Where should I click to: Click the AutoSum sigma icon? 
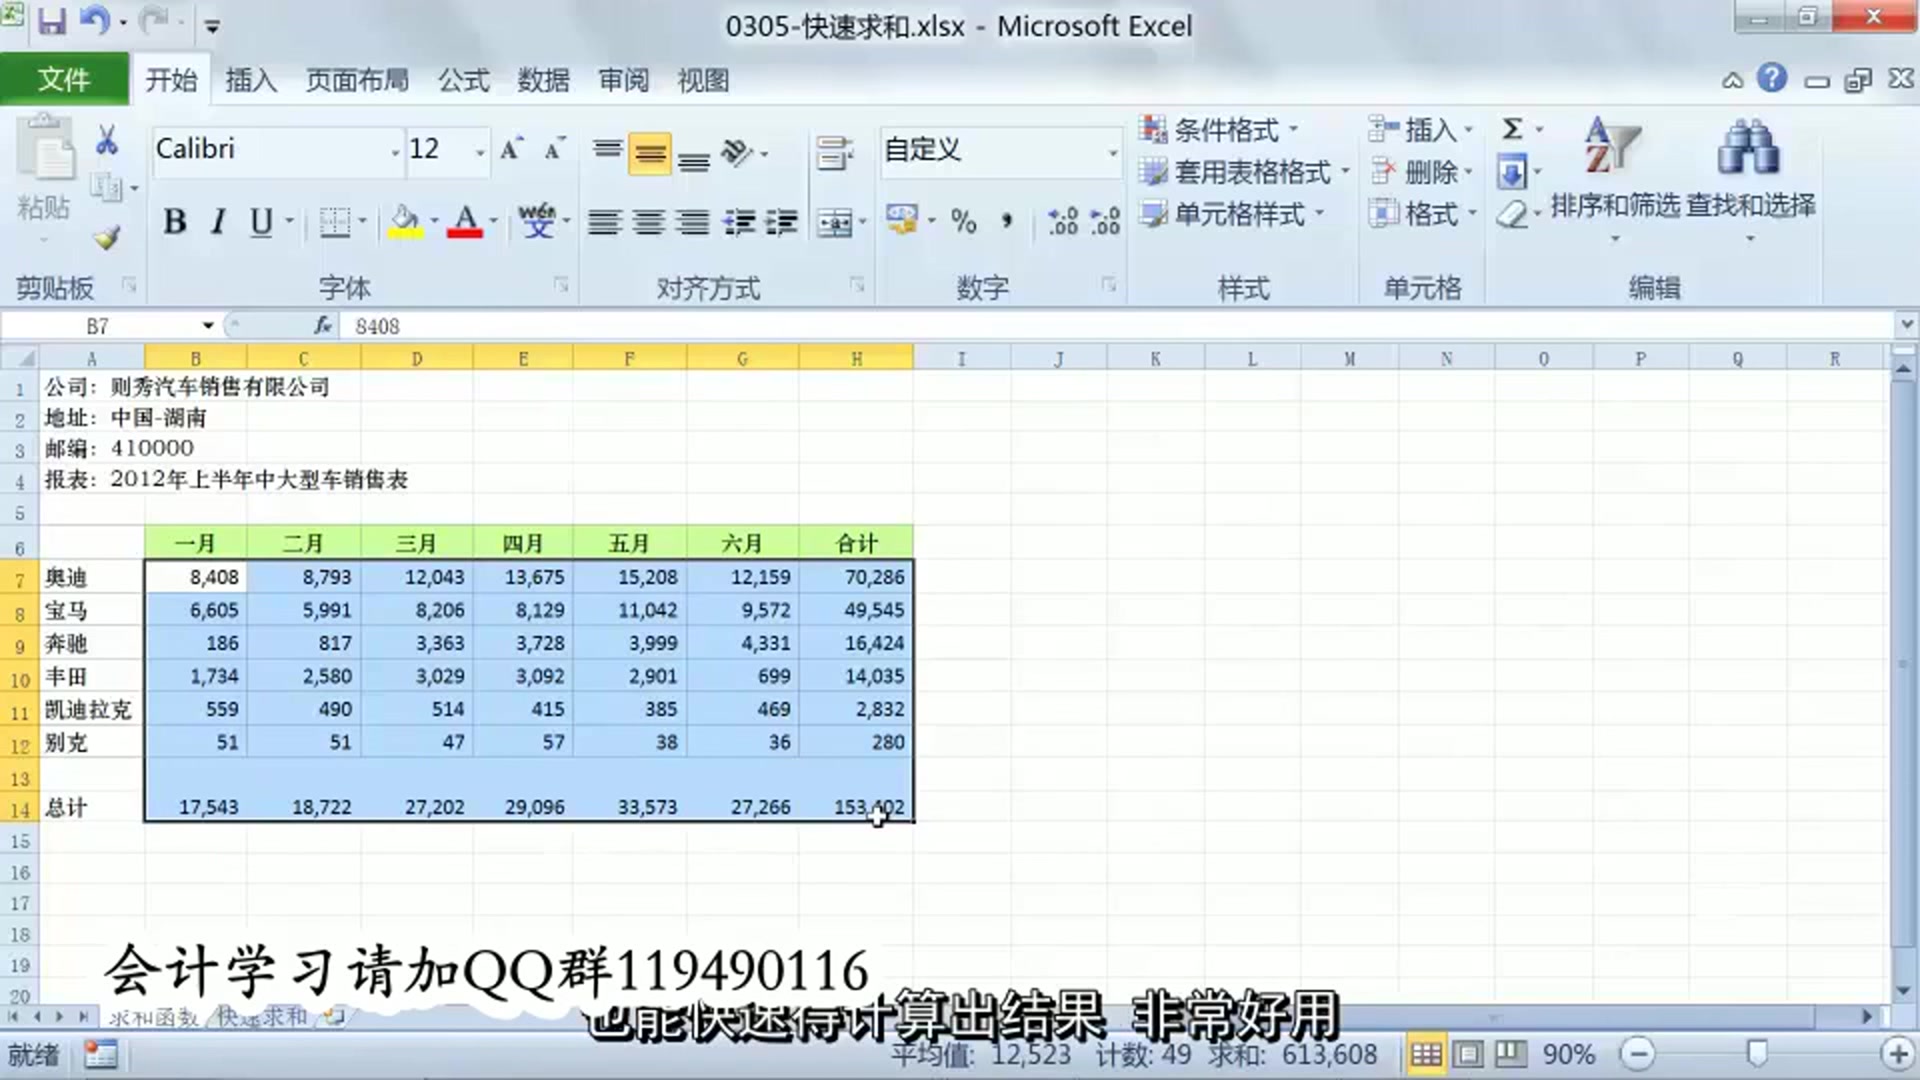(x=1512, y=129)
